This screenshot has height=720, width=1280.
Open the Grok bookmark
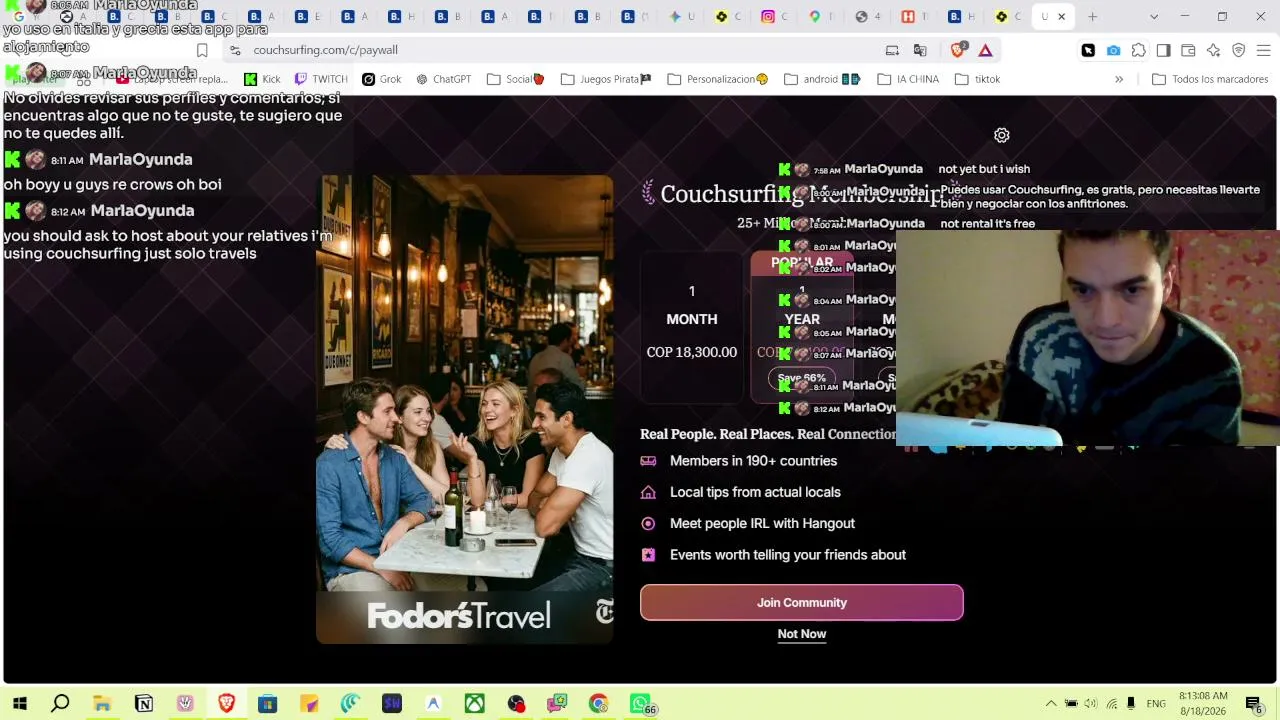pos(382,79)
